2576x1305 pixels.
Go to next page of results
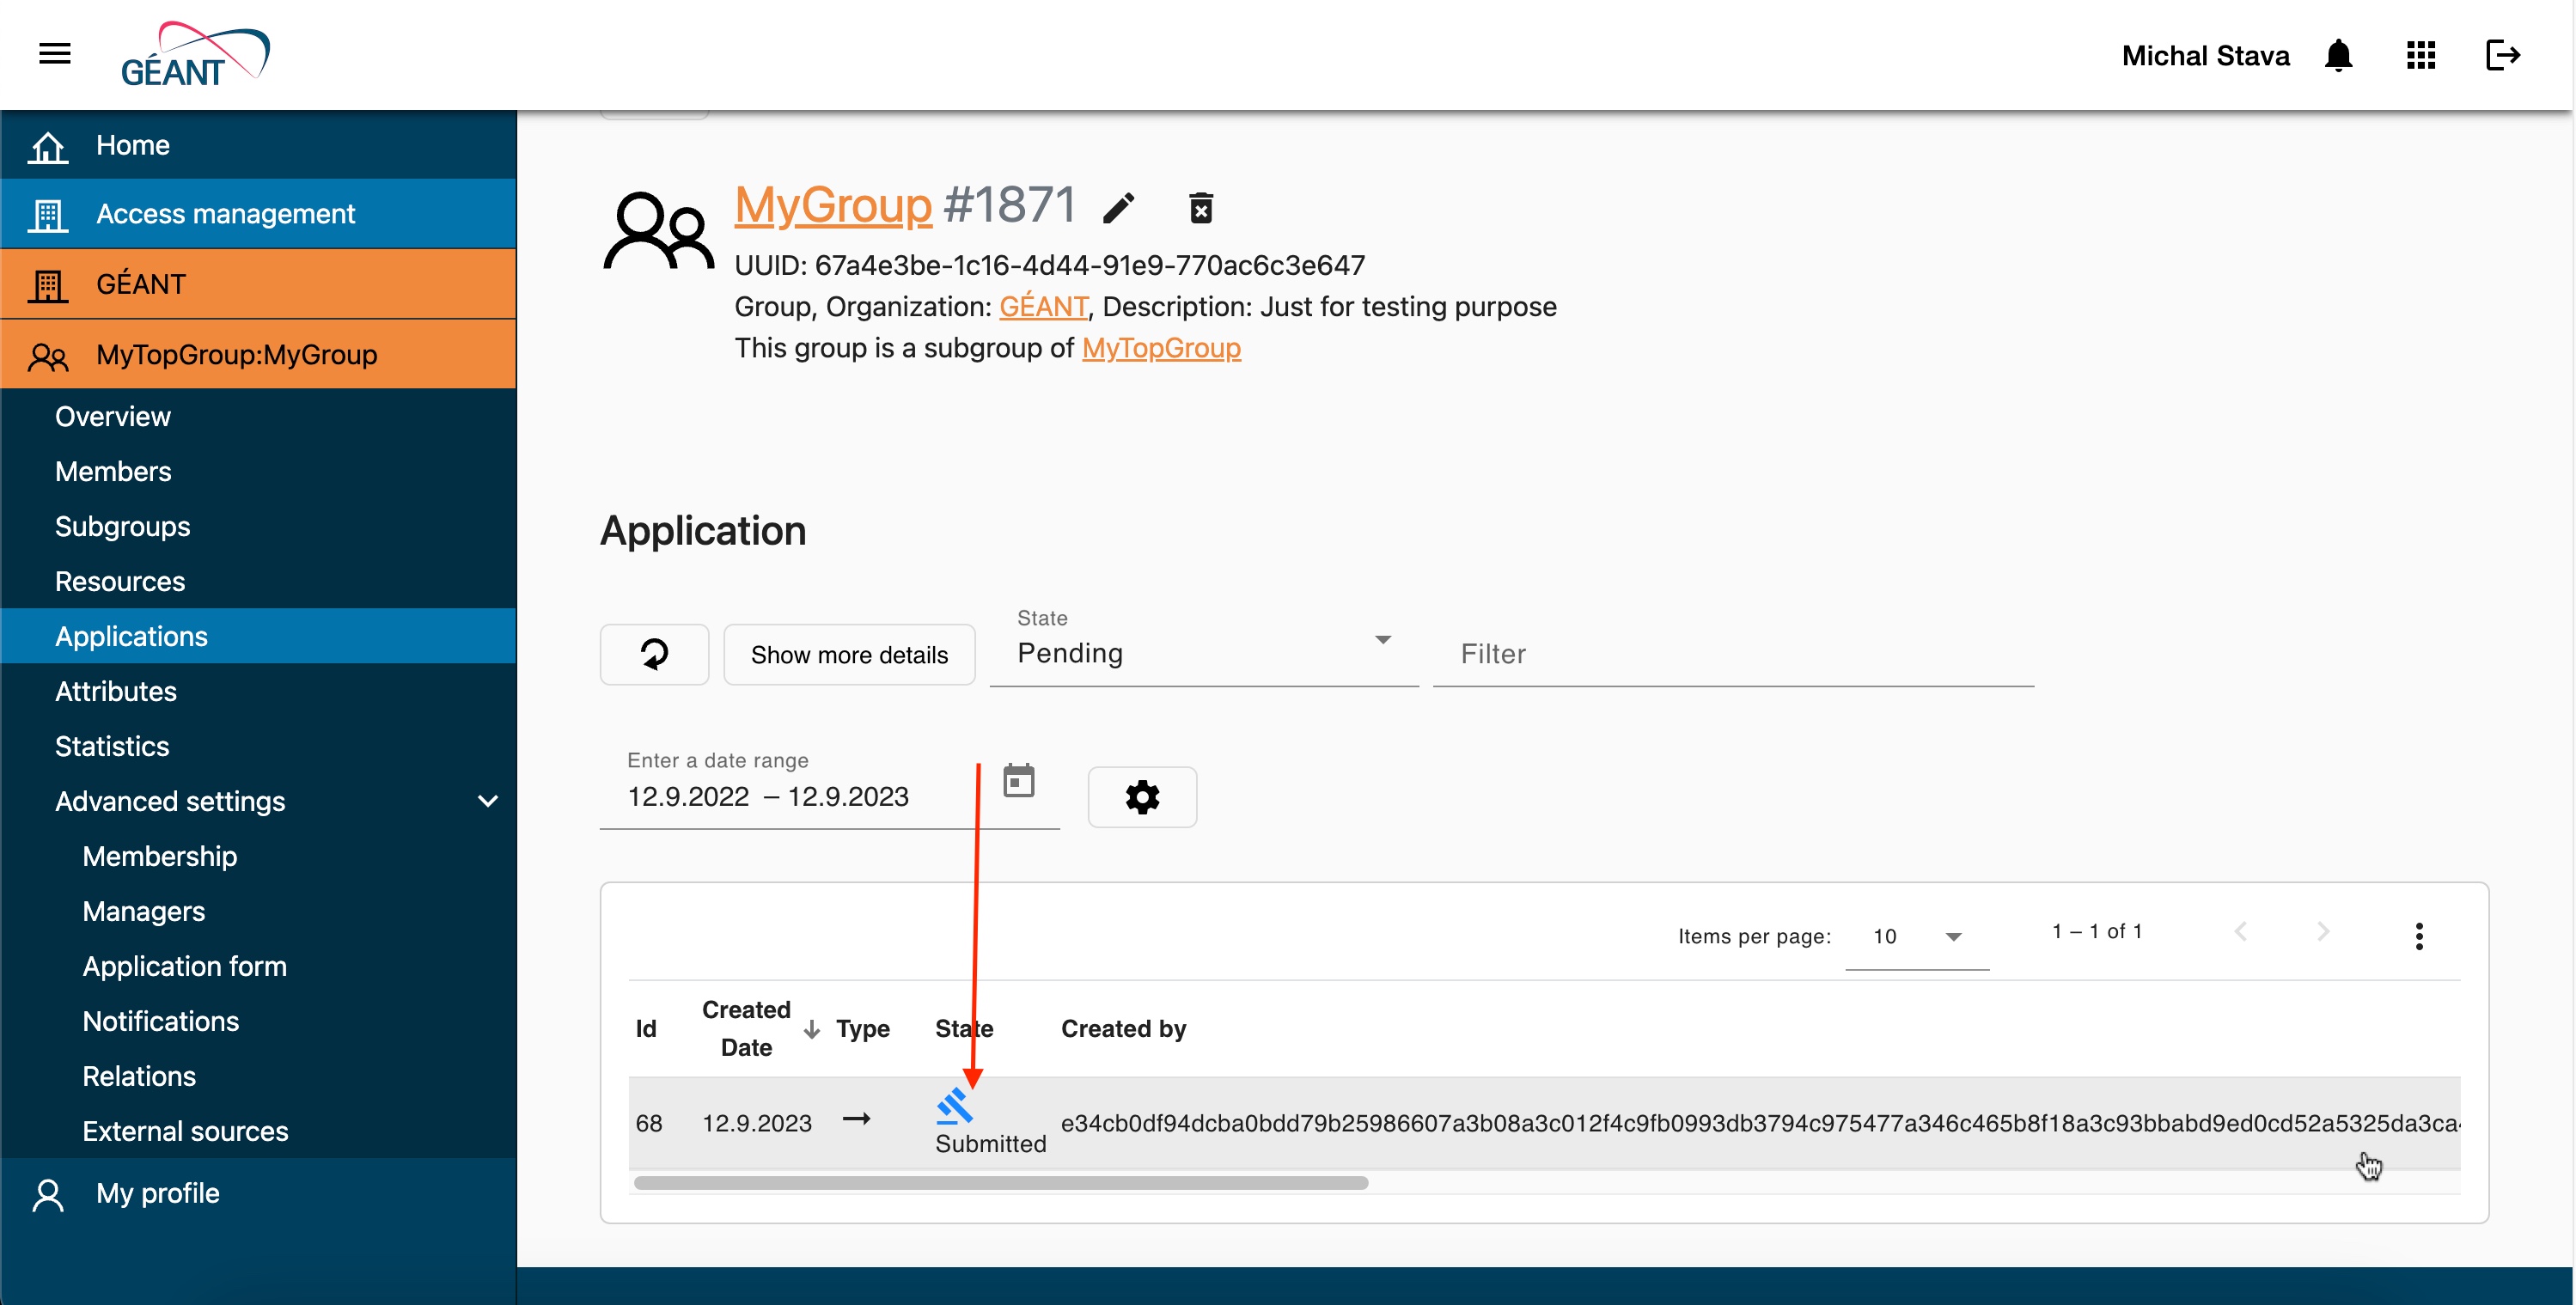(2323, 932)
